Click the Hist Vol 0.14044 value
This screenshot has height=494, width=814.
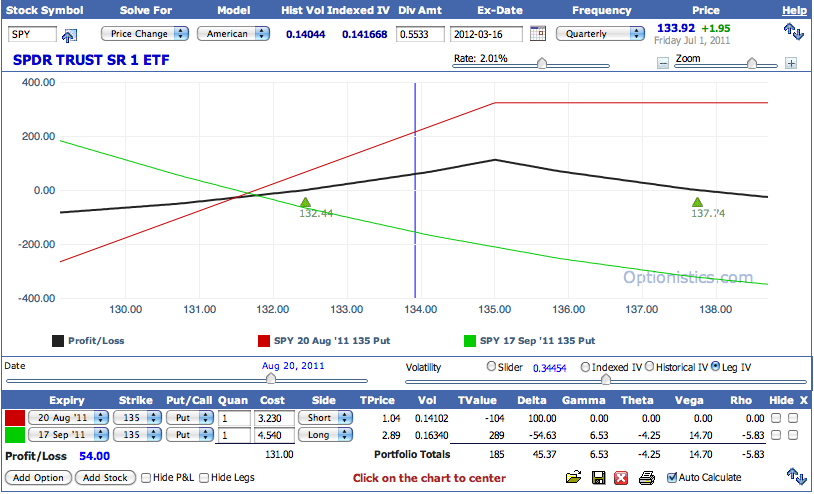coord(306,34)
